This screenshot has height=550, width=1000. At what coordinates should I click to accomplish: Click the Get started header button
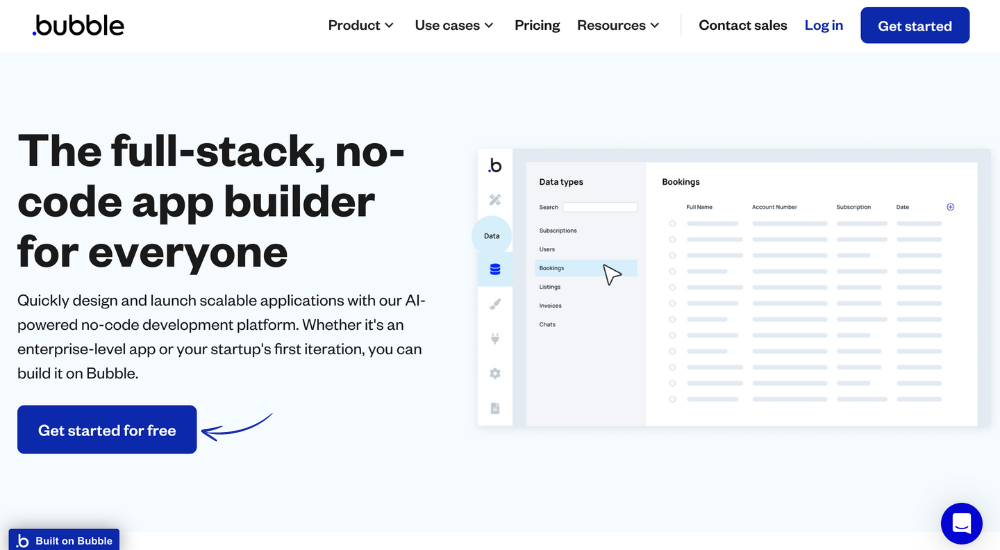915,26
